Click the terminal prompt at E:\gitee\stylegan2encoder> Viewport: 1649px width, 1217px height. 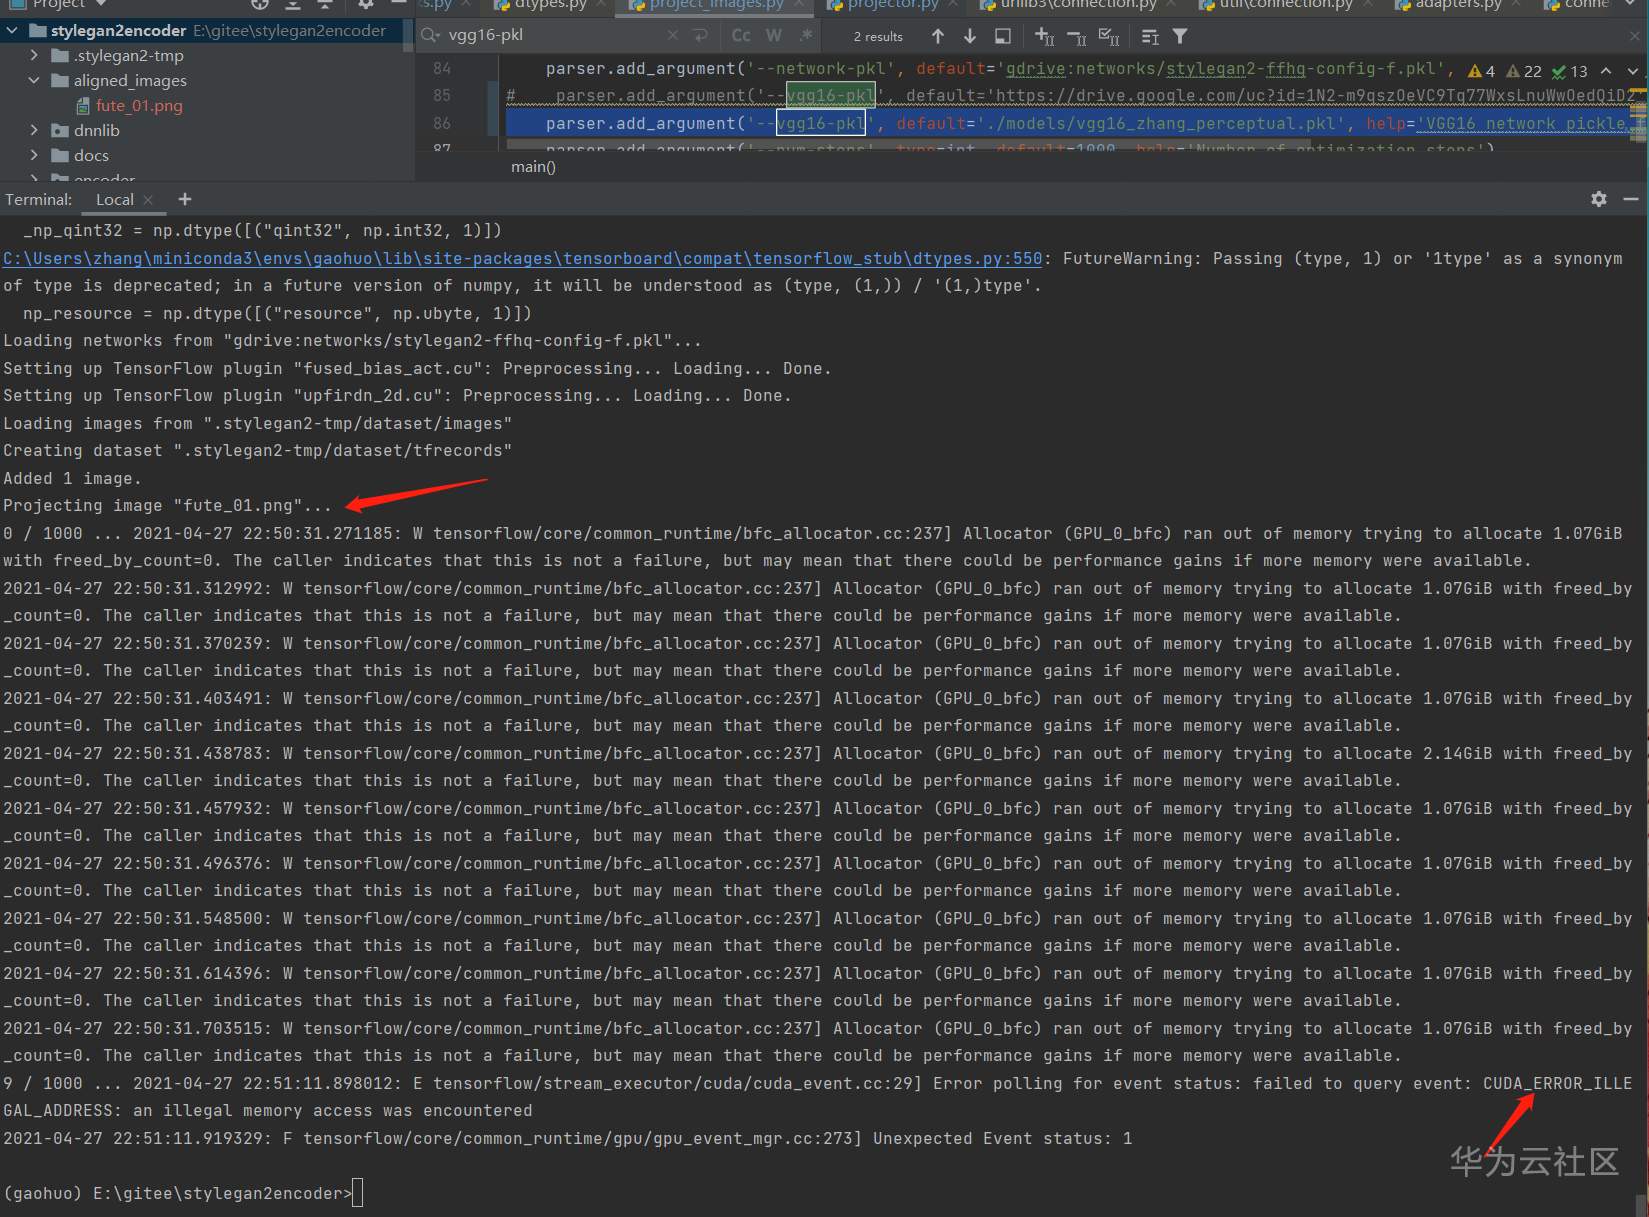178,1193
